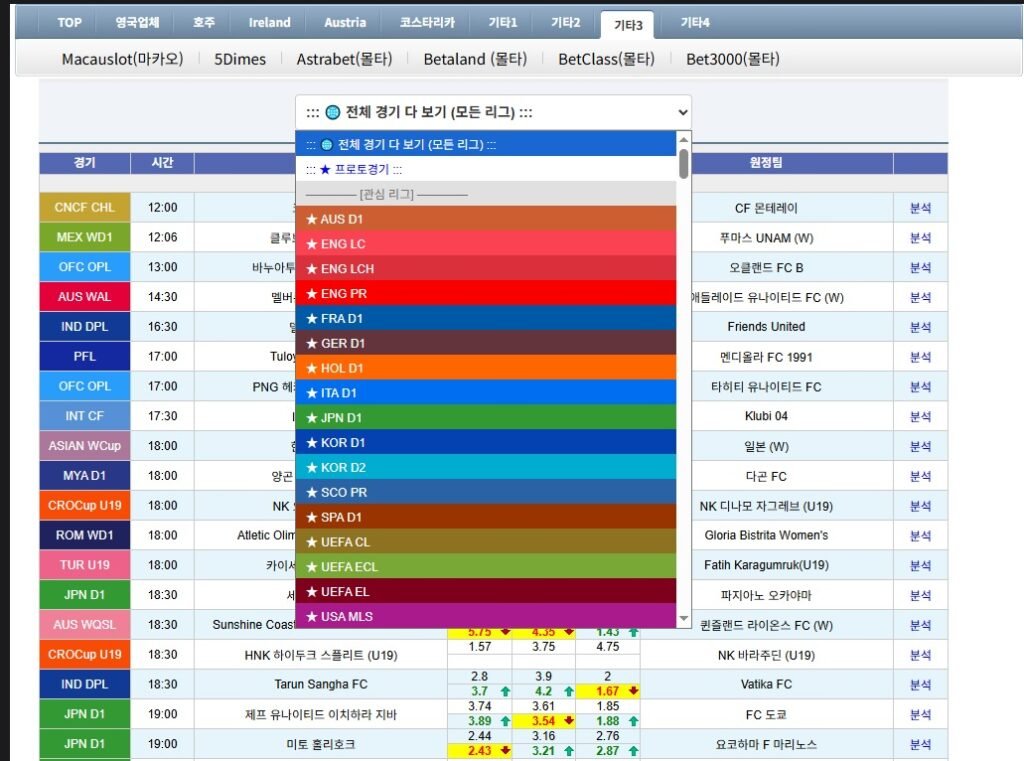Select the 미토 홀리호크 home team name
Screen dimensions: 1024x761
point(320,744)
